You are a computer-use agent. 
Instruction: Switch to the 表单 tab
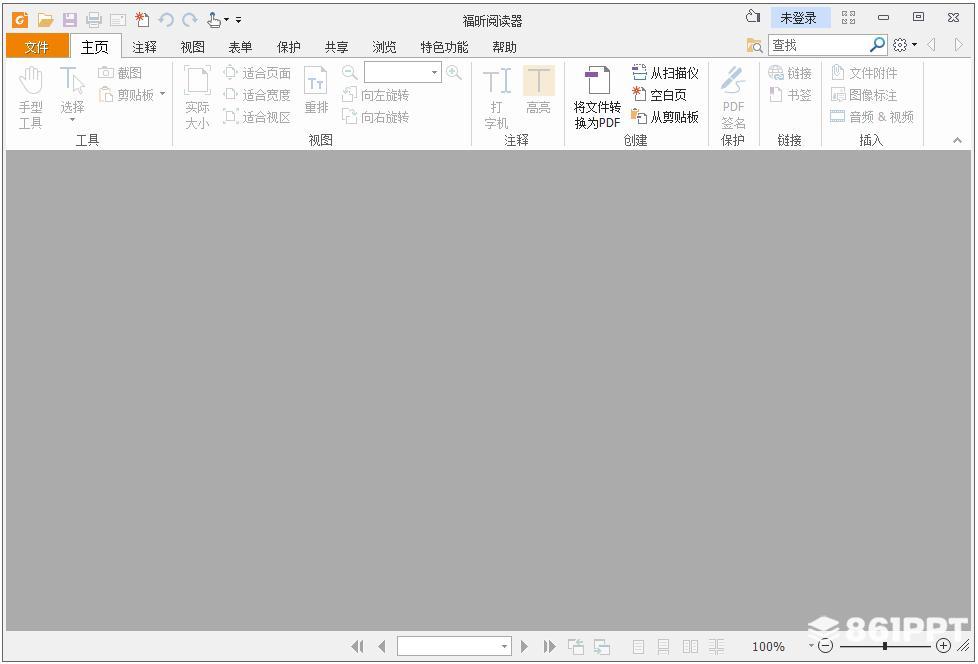pyautogui.click(x=240, y=47)
